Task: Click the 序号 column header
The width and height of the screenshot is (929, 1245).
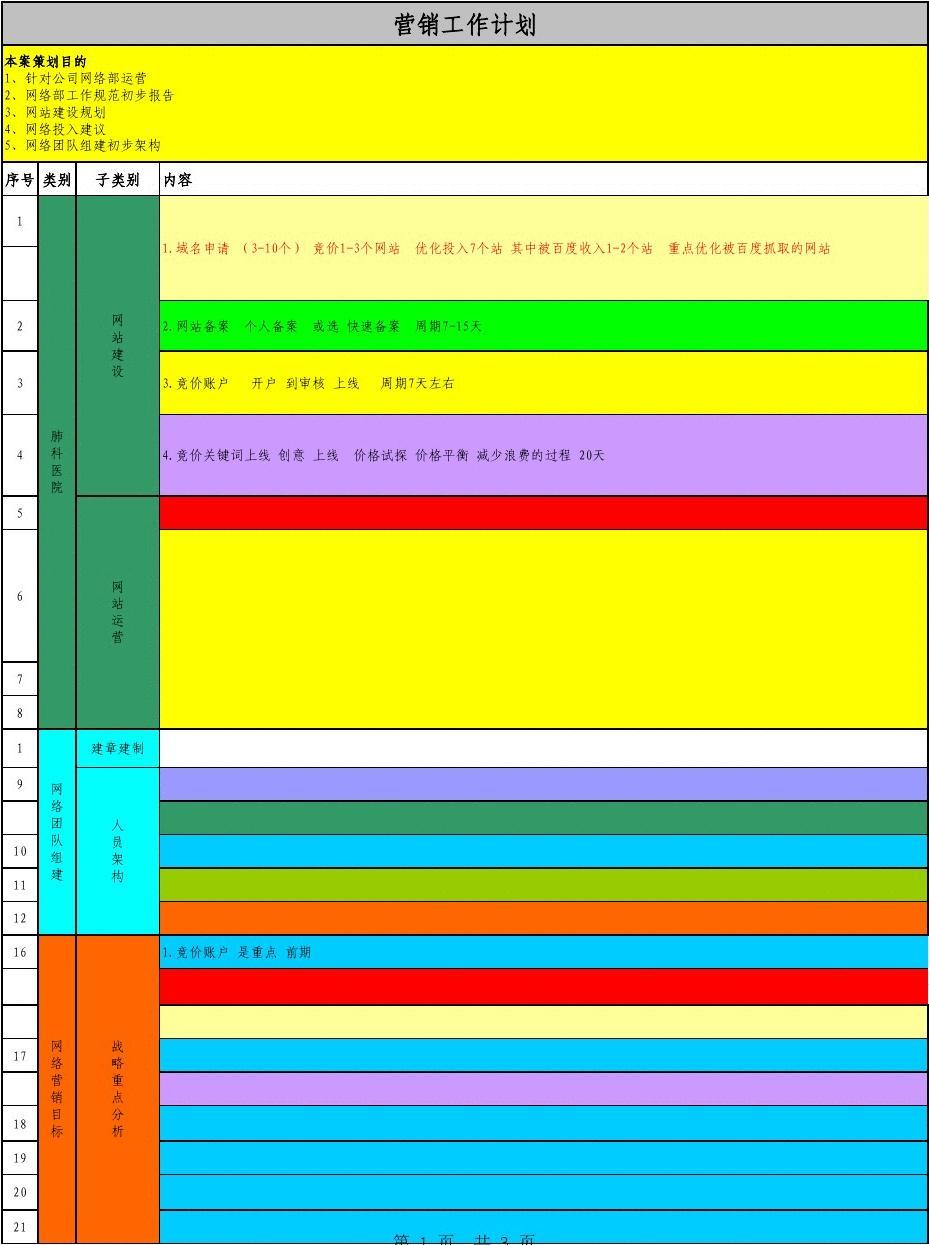Action: point(20,180)
